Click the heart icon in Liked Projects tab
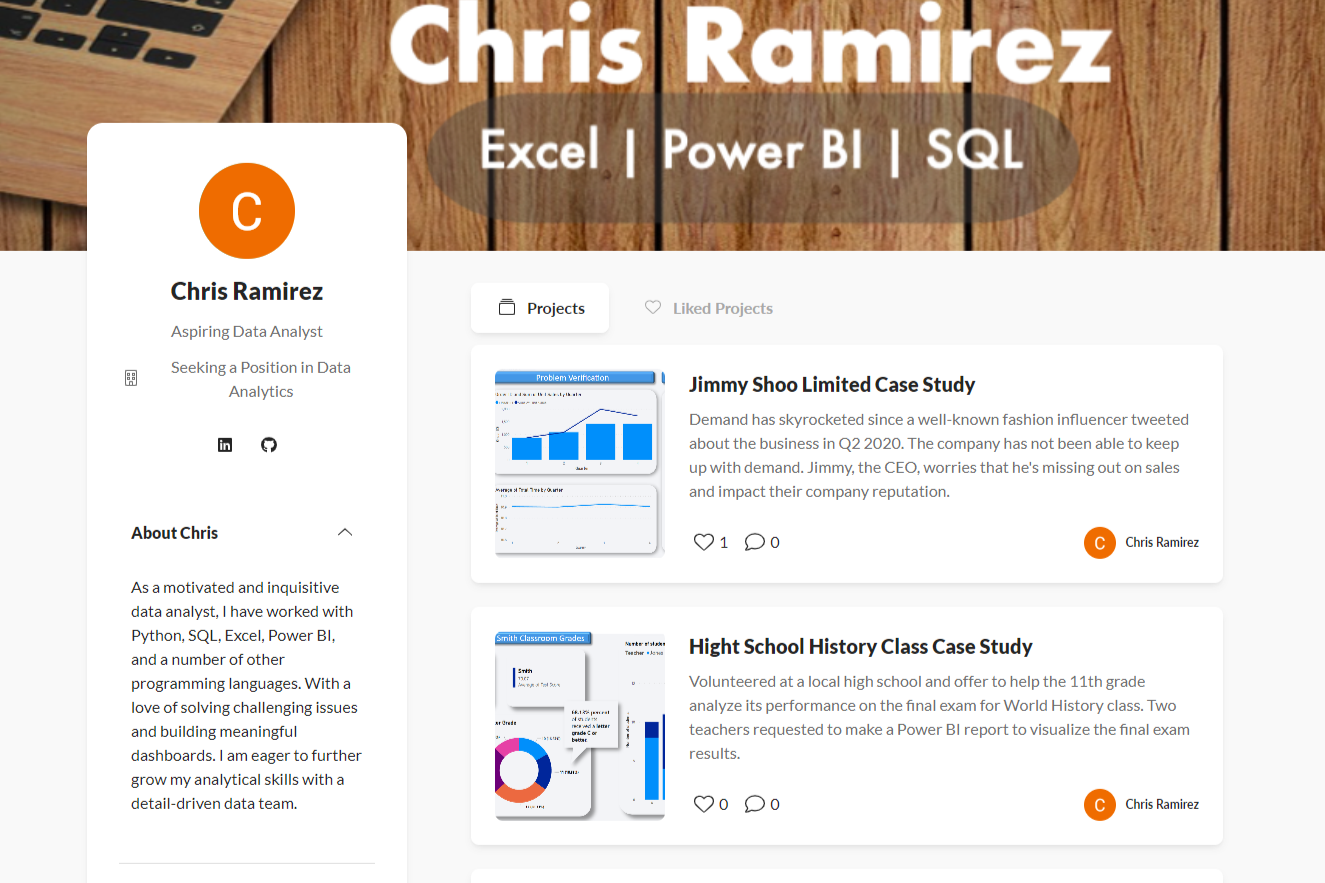 click(x=653, y=308)
